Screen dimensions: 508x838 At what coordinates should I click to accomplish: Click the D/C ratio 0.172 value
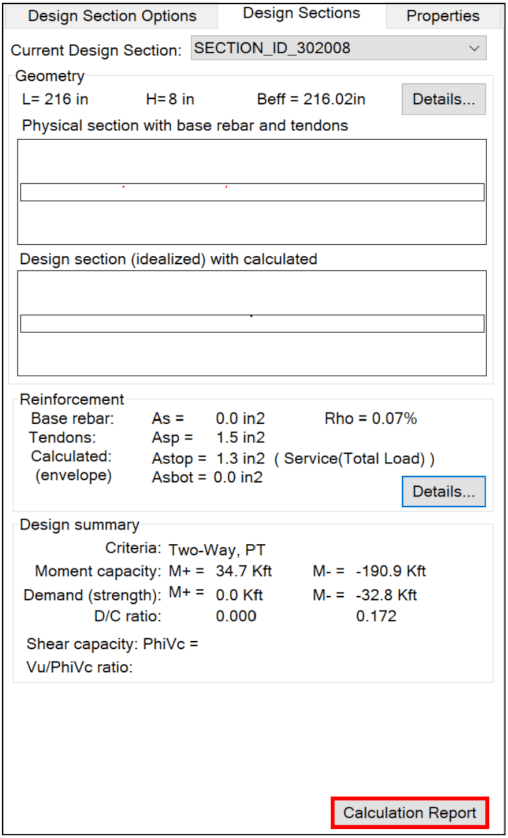(376, 617)
